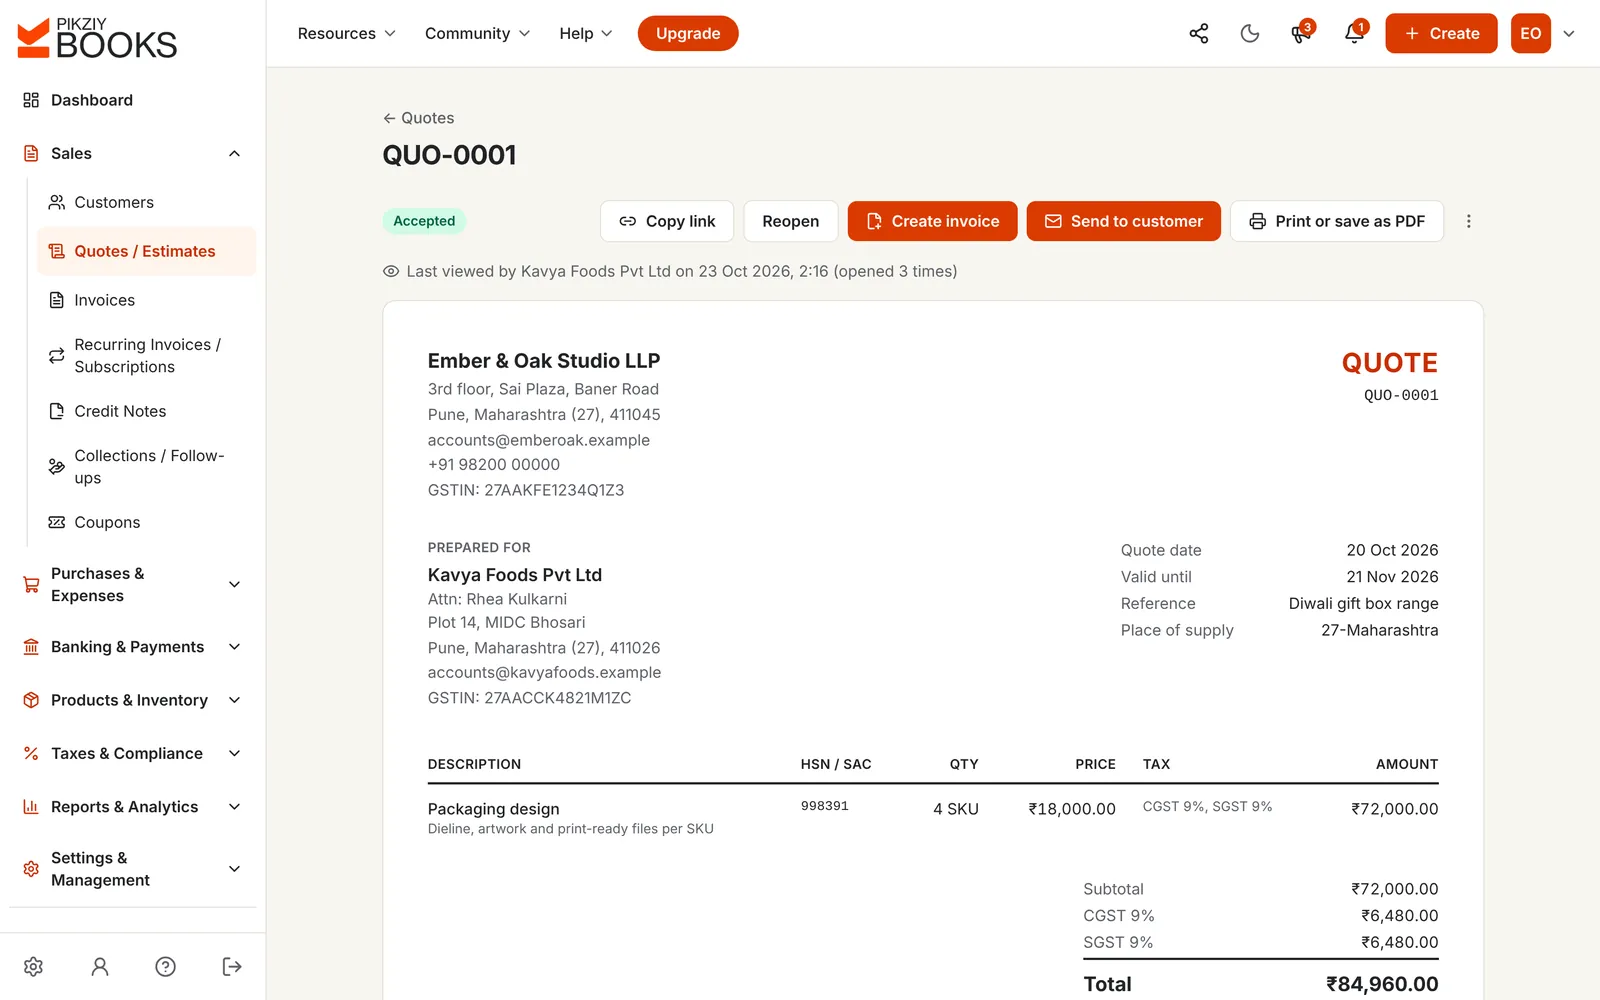The height and width of the screenshot is (1000, 1600).
Task: Open settings gear at sidebar bottom
Action: click(x=33, y=966)
